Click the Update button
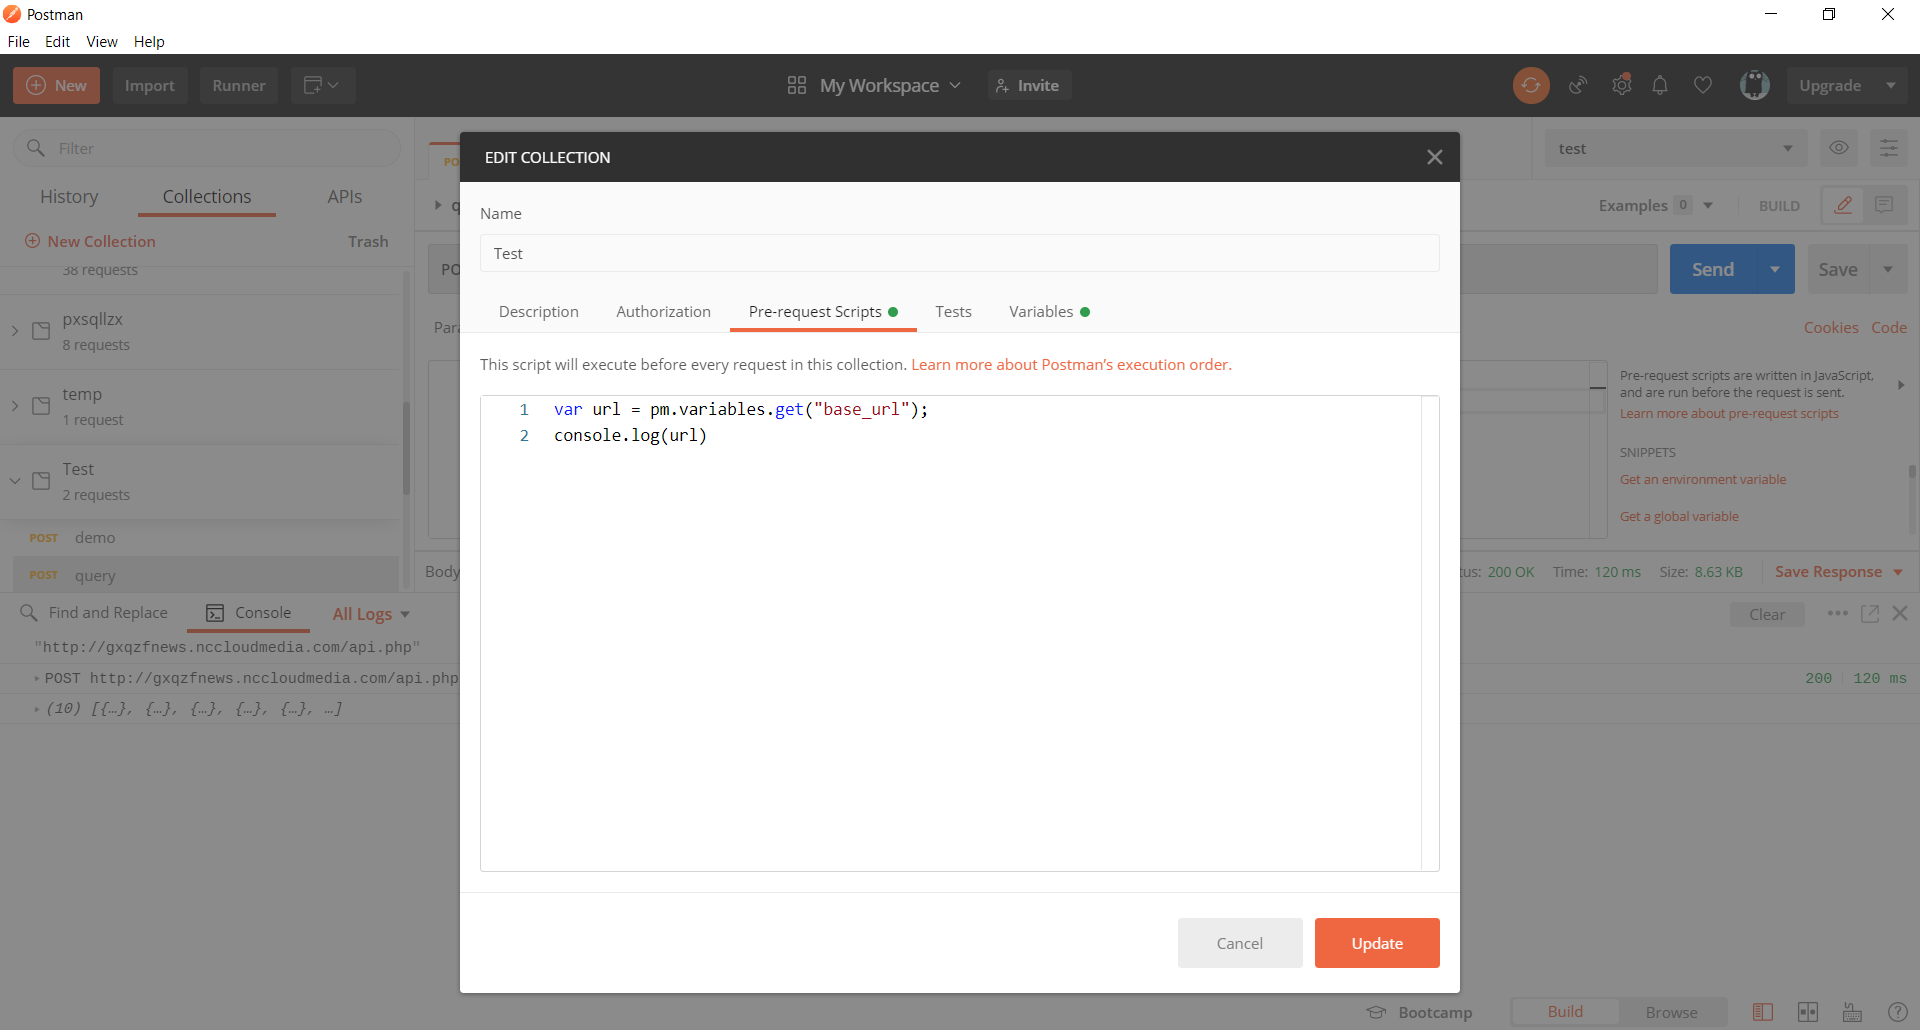The width and height of the screenshot is (1920, 1030). click(x=1377, y=943)
